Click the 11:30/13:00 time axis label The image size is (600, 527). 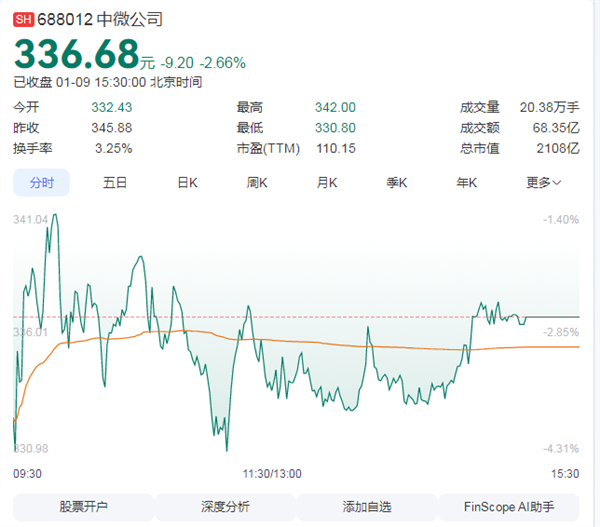272,473
